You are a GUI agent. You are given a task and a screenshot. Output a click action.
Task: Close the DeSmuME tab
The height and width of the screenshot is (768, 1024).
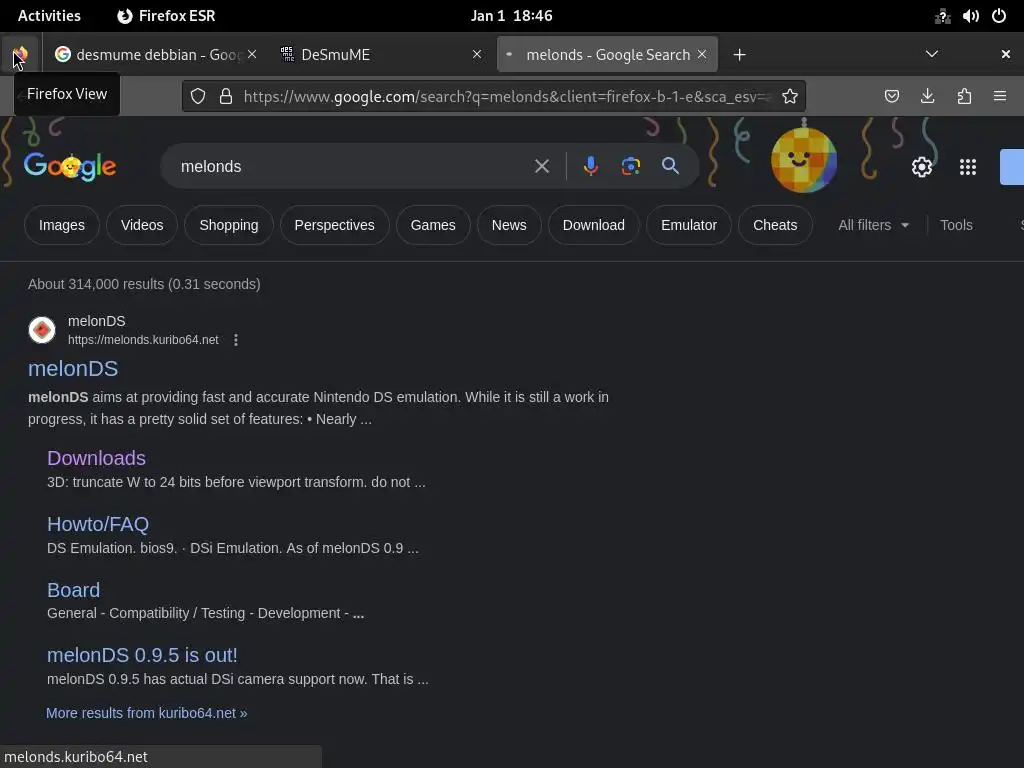(x=477, y=54)
